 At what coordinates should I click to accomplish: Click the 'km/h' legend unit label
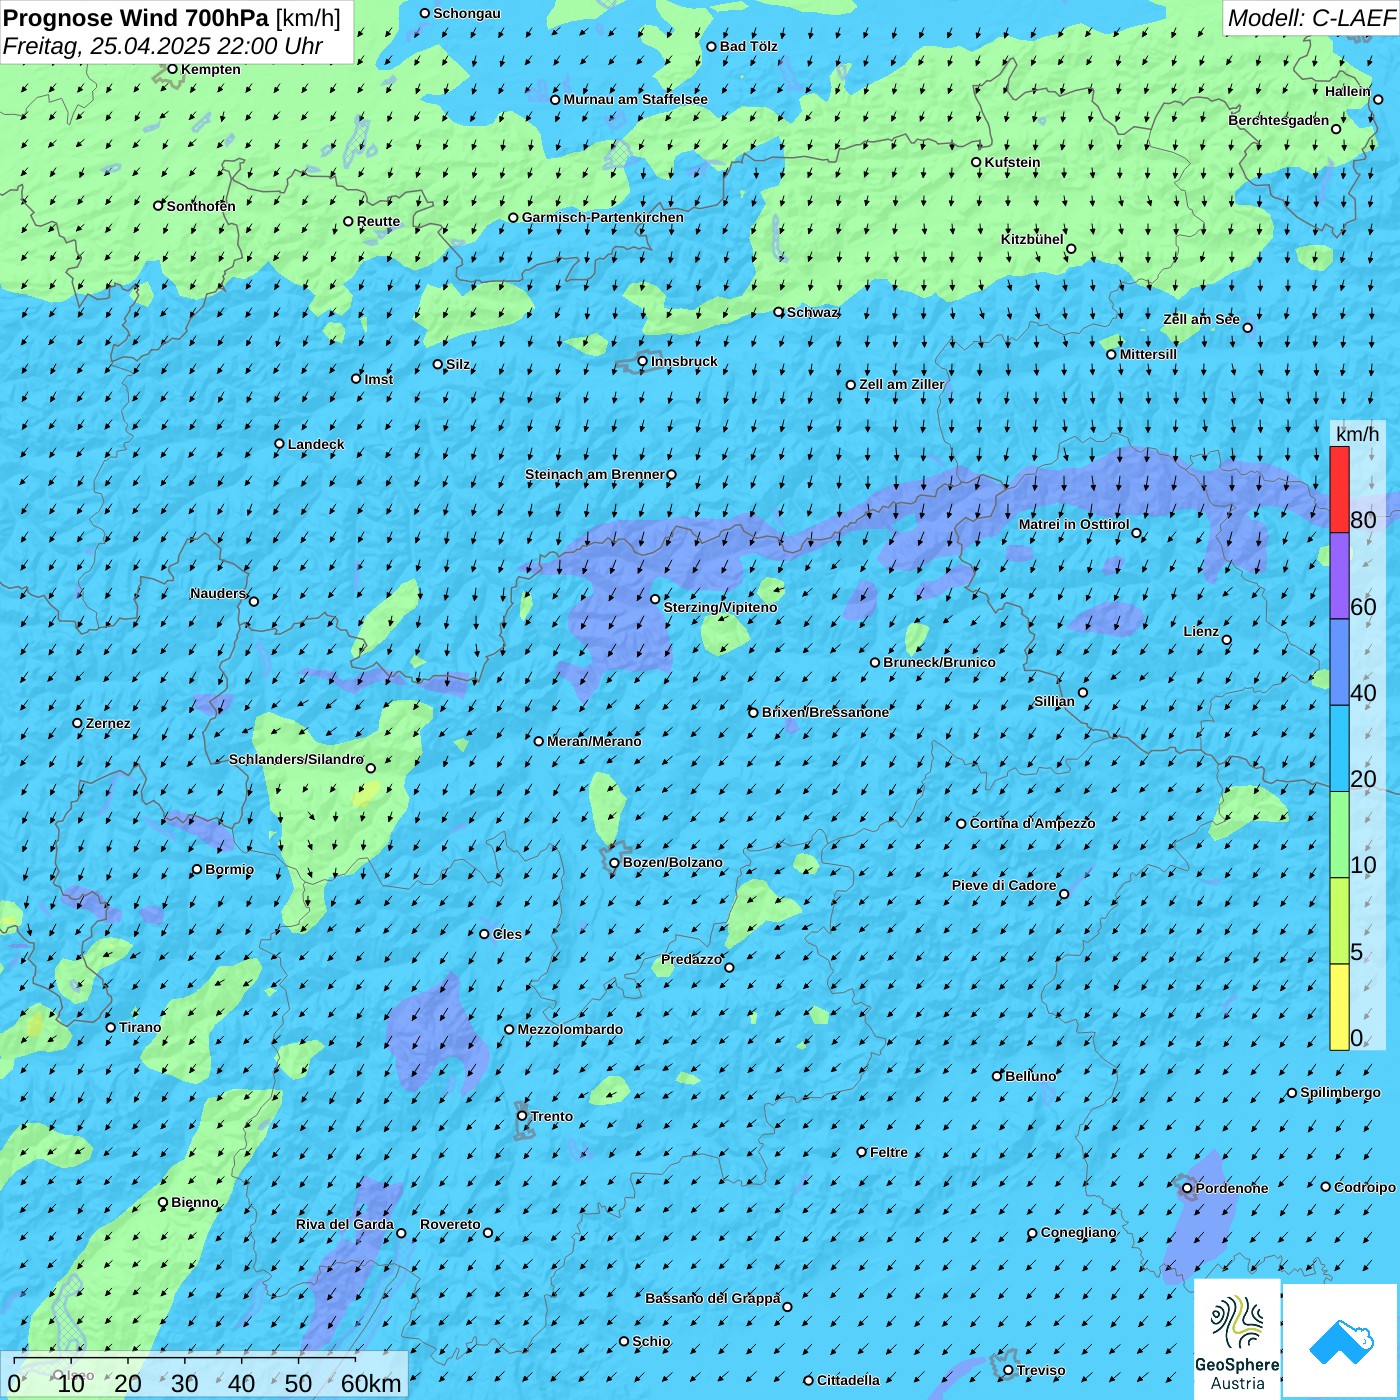coord(1357,434)
